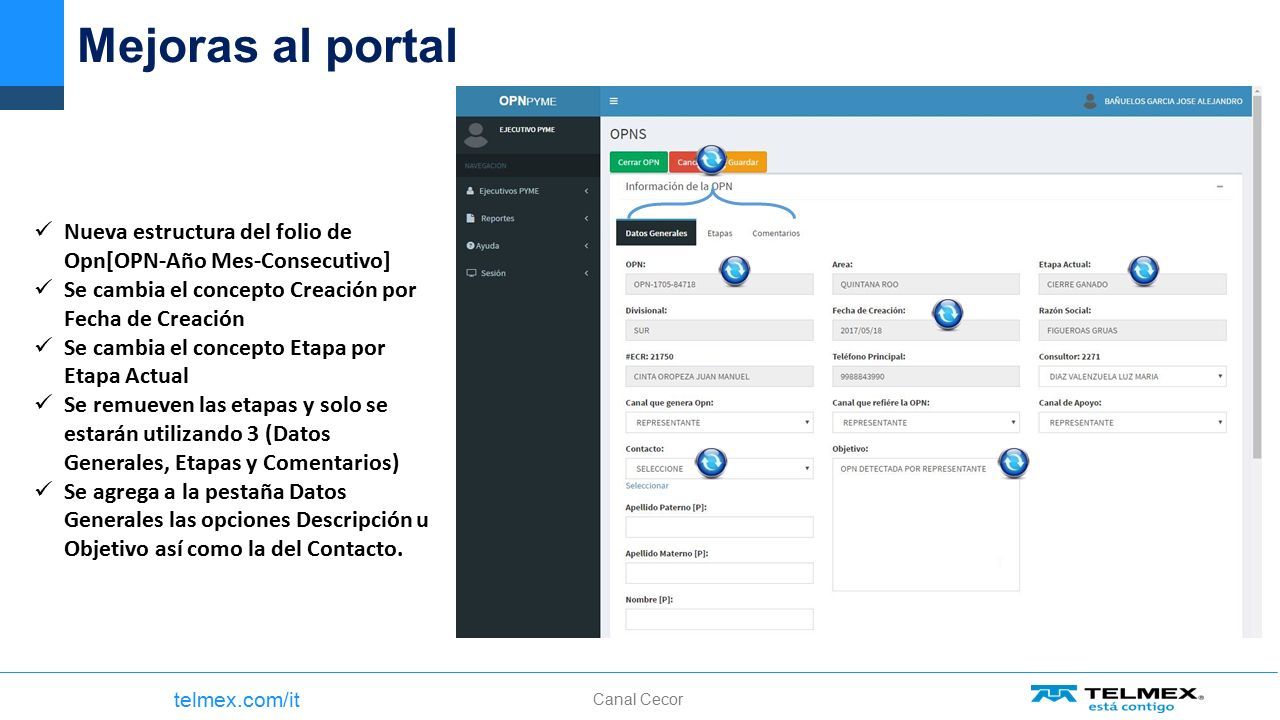The width and height of the screenshot is (1280, 720).
Task: Click the OPNPYME logo in the header
Action: 527,101
